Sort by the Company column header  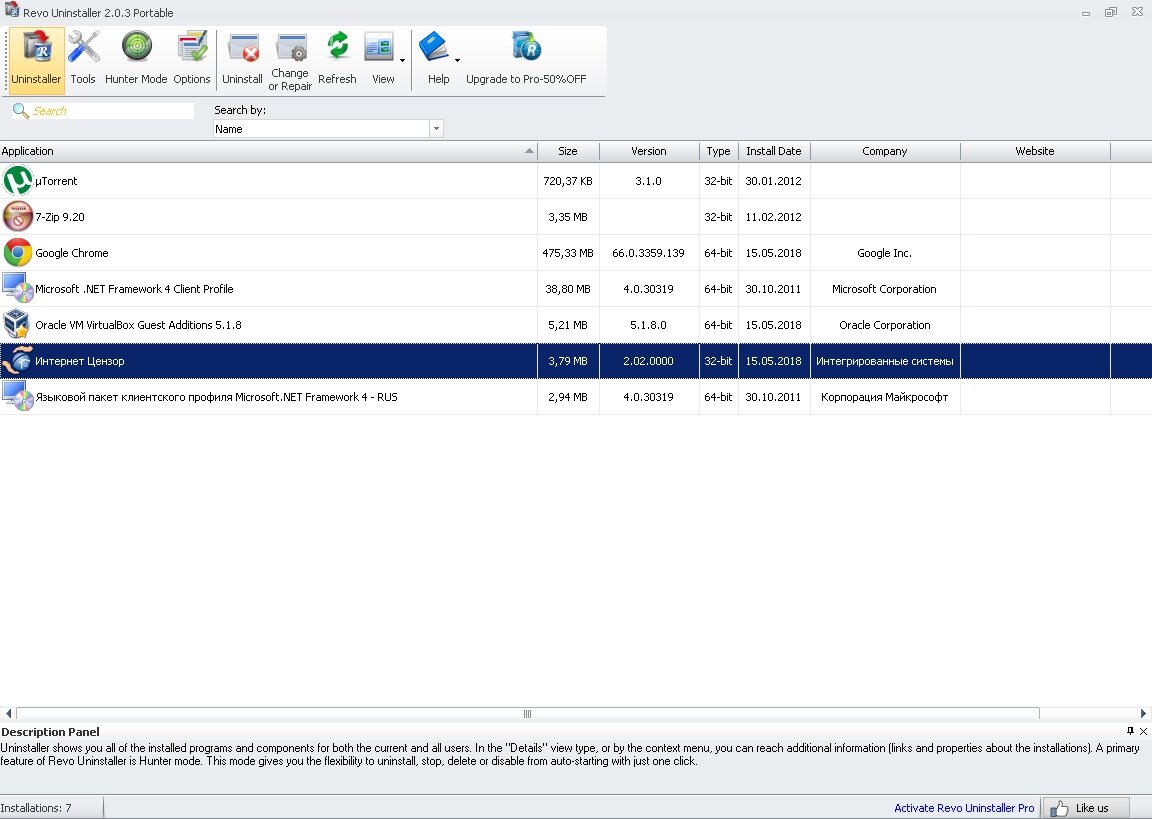click(885, 151)
